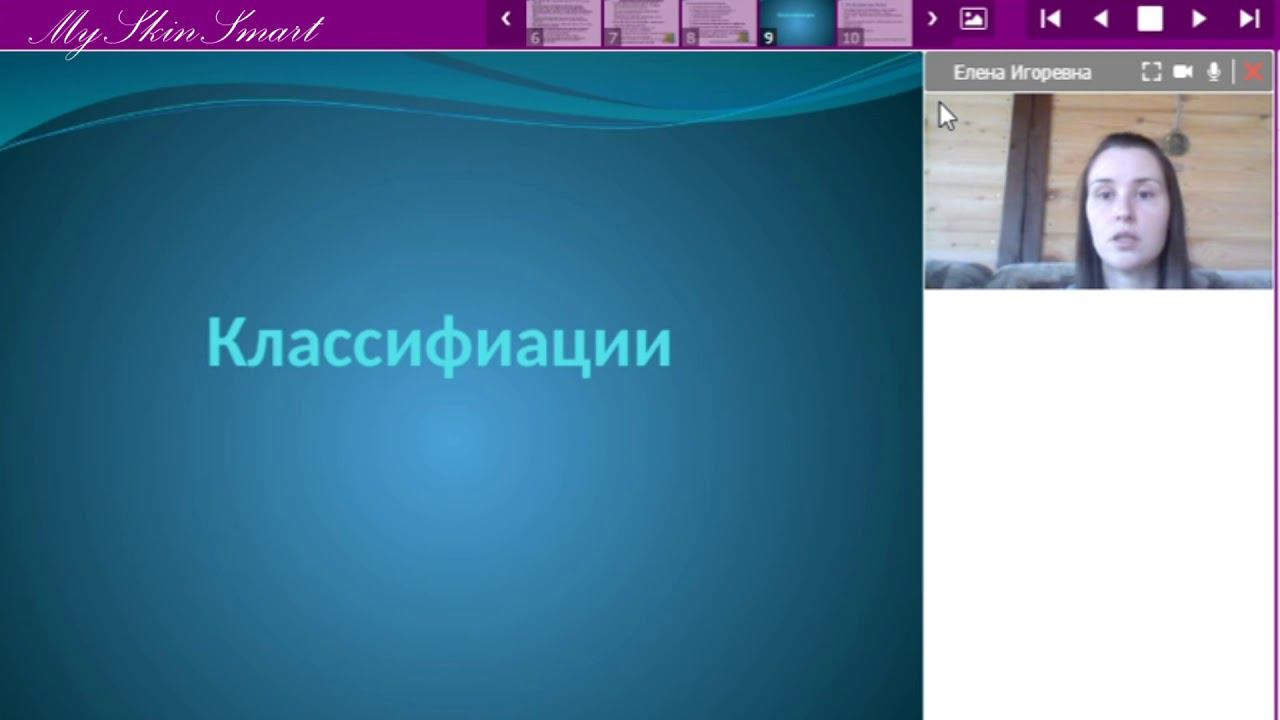1280x720 pixels.
Task: Go to the previous slide
Action: coord(1100,18)
